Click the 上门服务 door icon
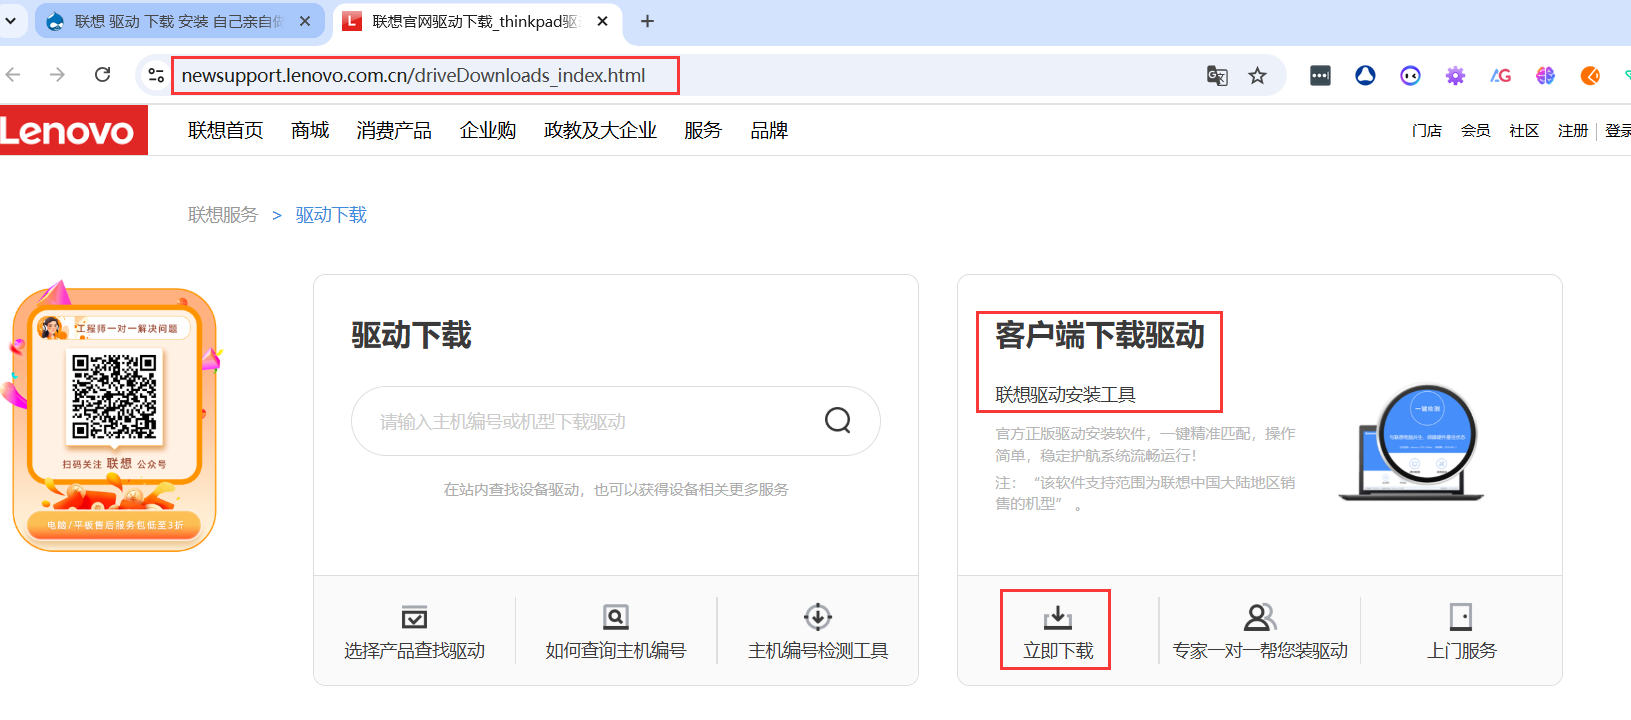The width and height of the screenshot is (1631, 720). pyautogui.click(x=1461, y=617)
